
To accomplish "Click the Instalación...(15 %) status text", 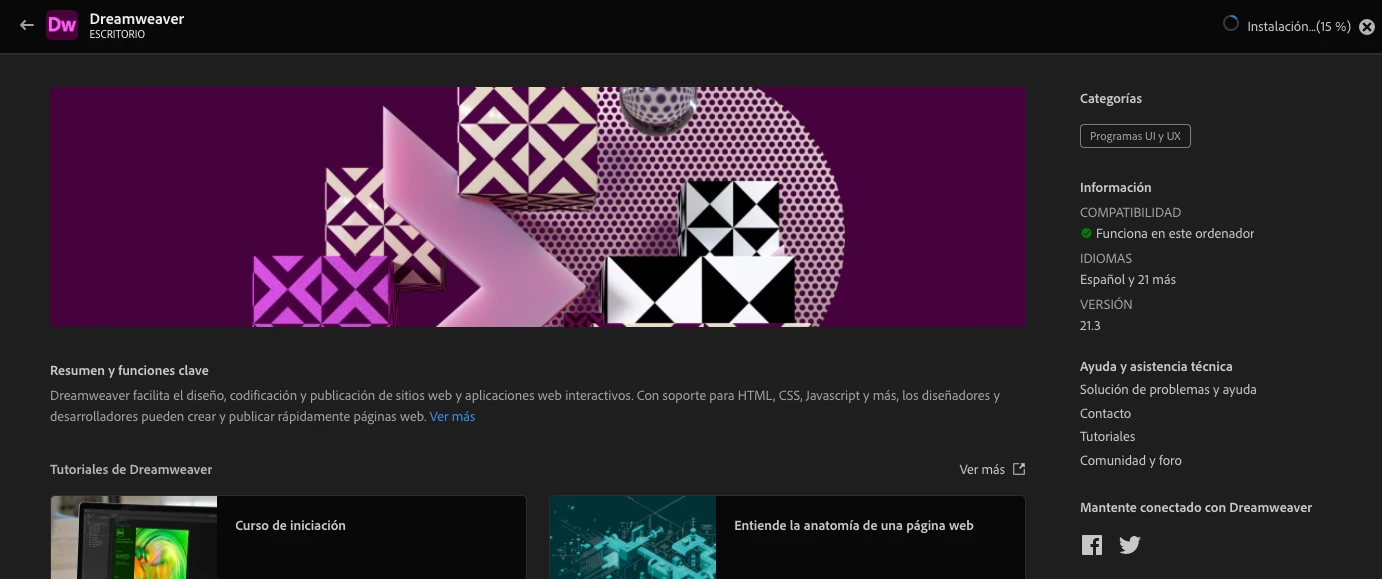I will (1299, 27).
